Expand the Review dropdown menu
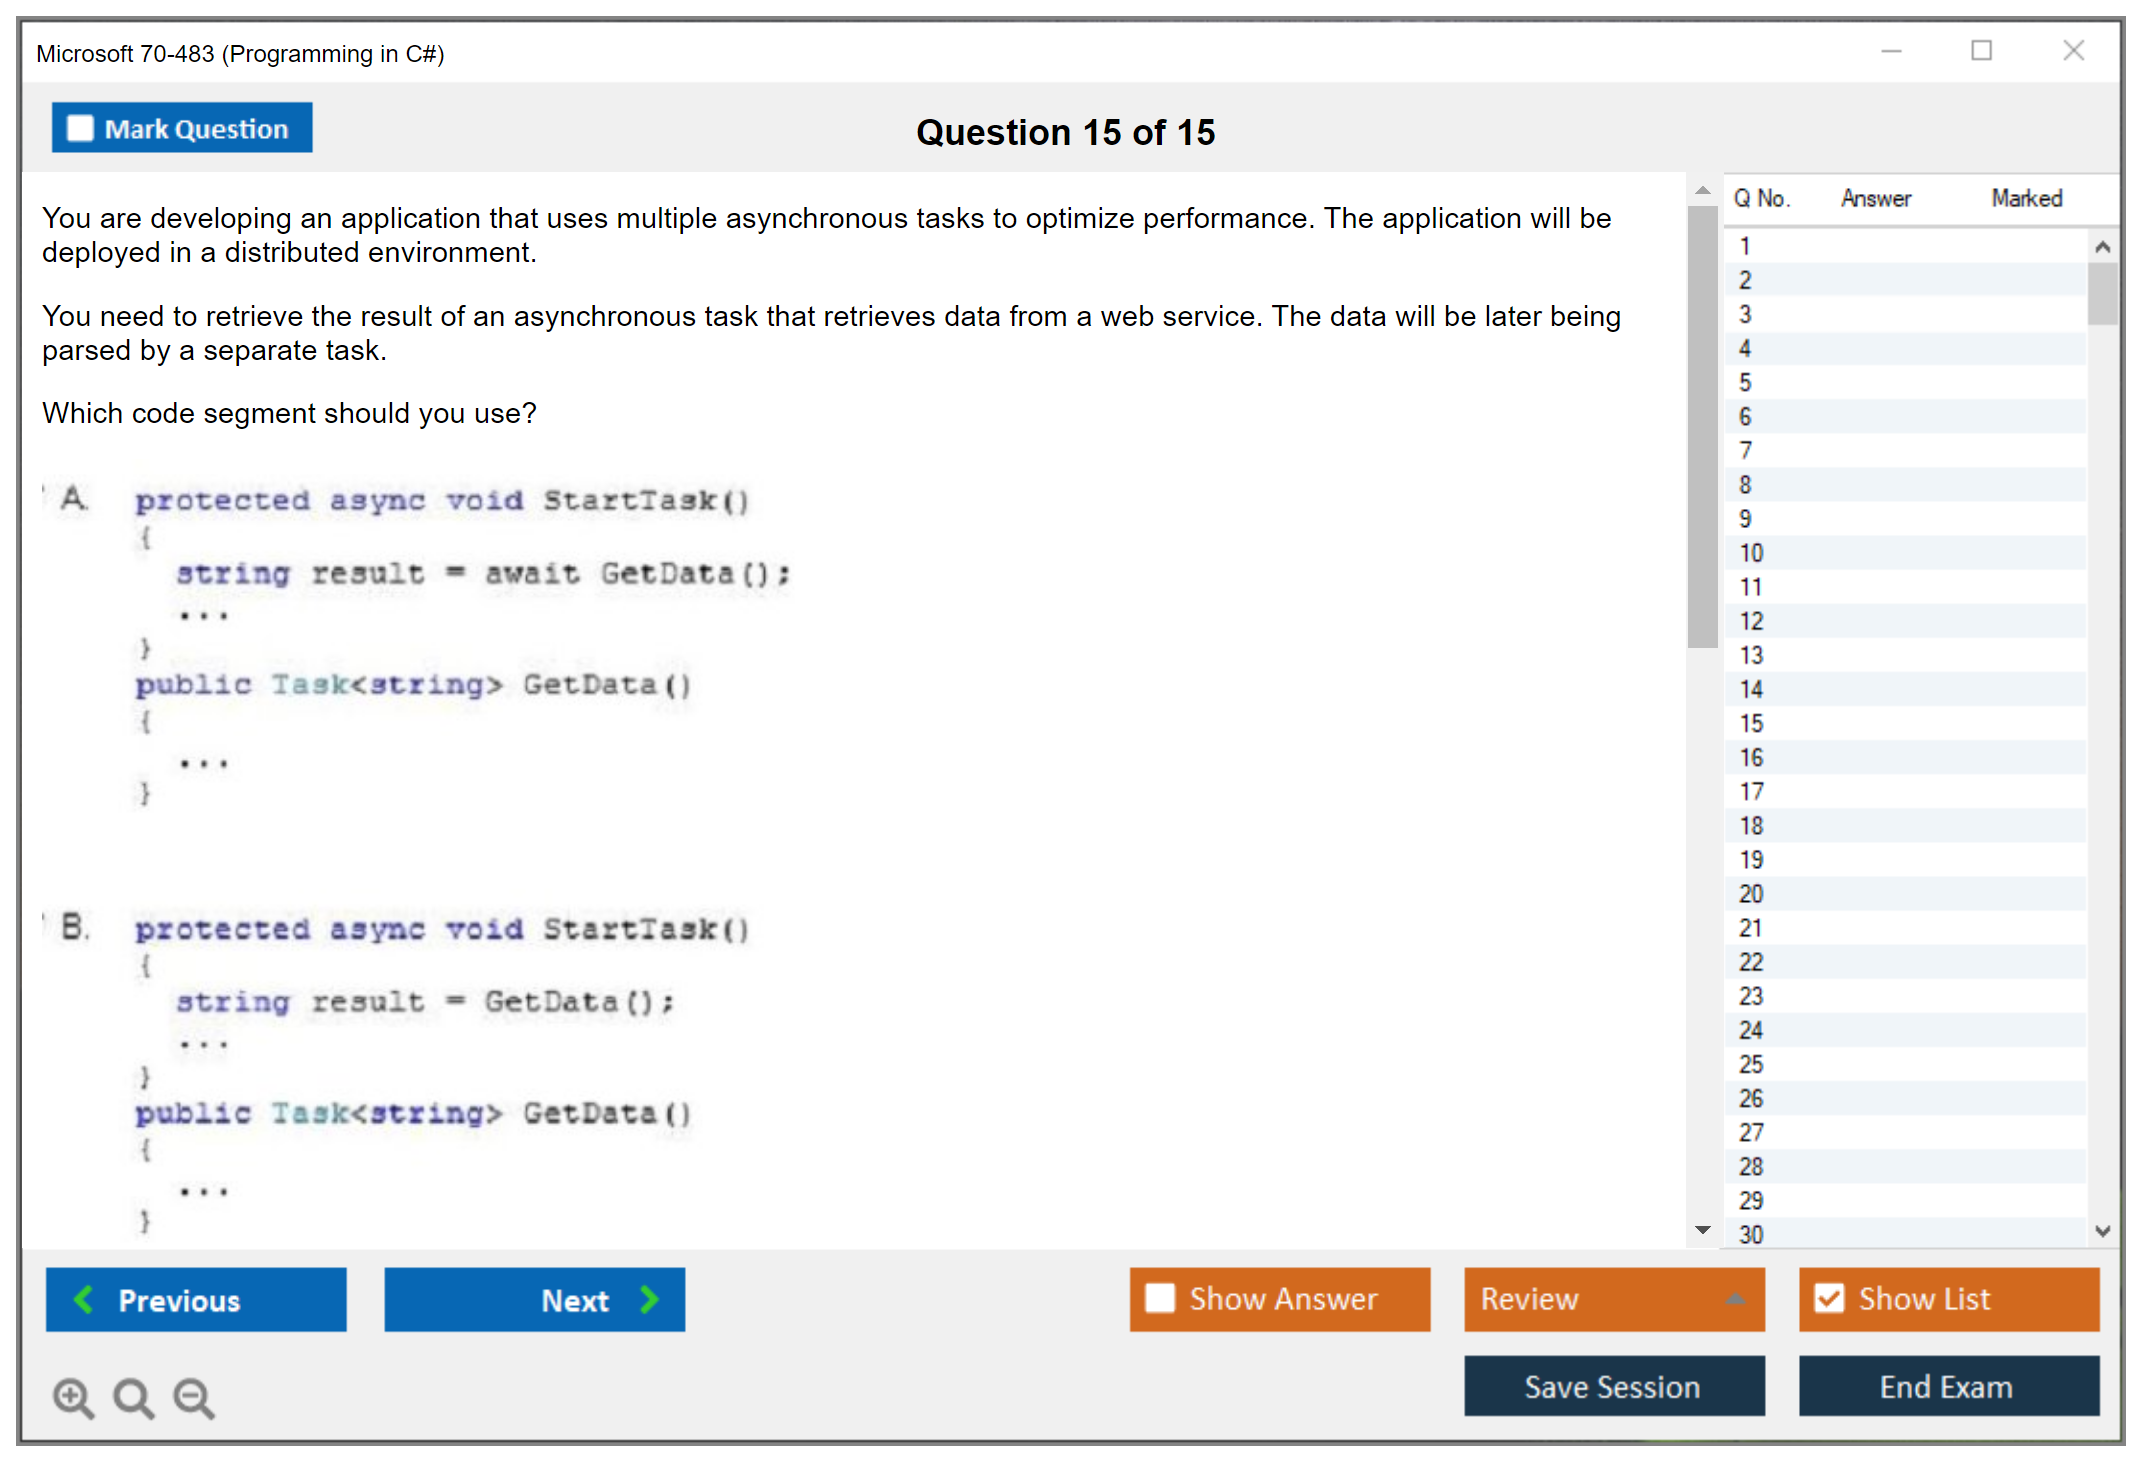The image size is (2150, 1470). tap(1735, 1299)
